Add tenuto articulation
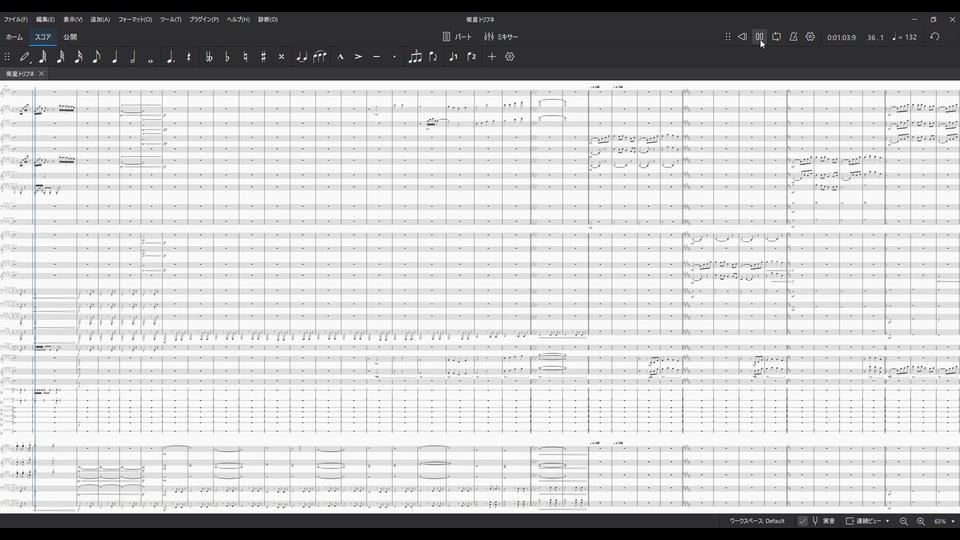 click(377, 57)
